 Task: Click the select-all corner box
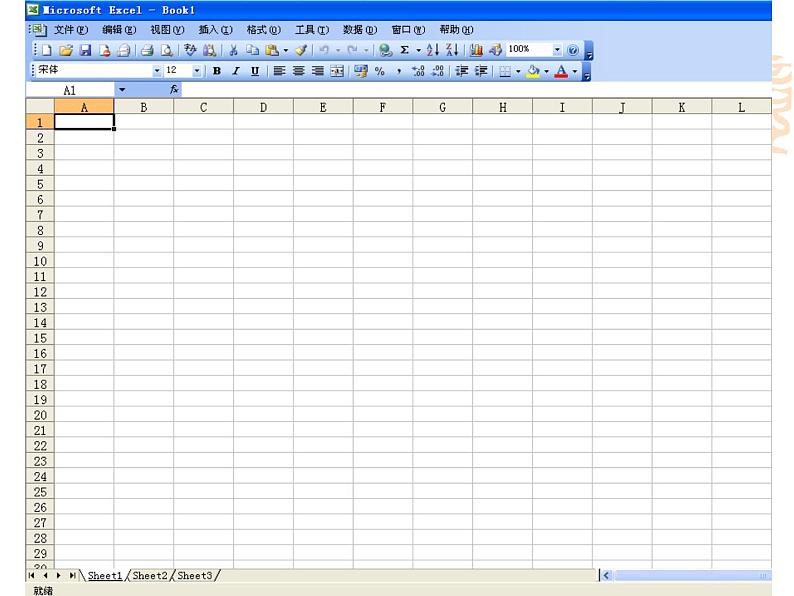pos(40,106)
